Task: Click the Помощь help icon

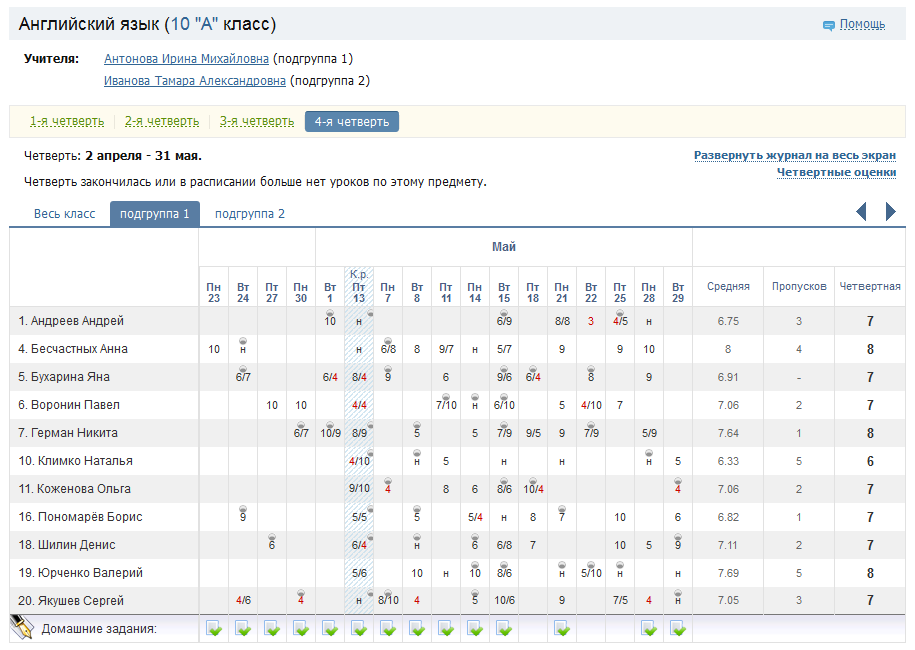Action: coord(829,25)
